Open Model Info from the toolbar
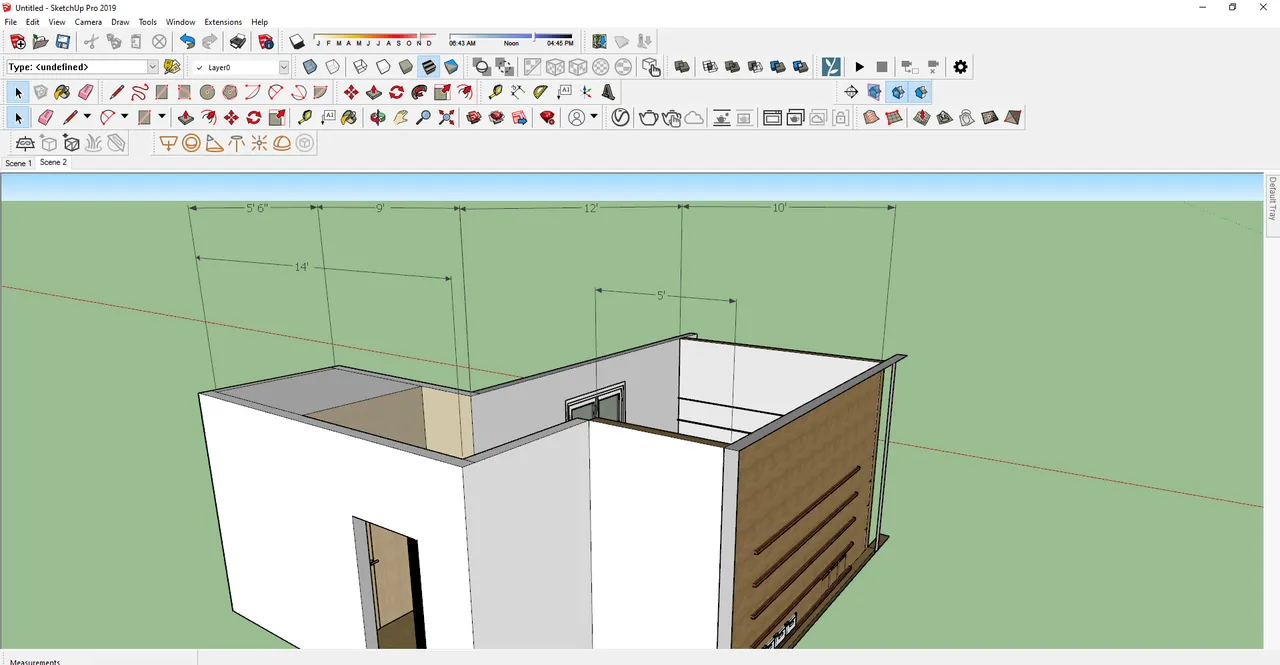The image size is (1280, 665). tap(266, 42)
